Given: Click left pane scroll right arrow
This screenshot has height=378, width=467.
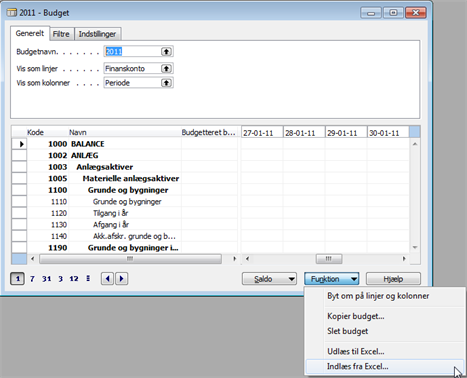Looking at the screenshot, I should click(234, 259).
